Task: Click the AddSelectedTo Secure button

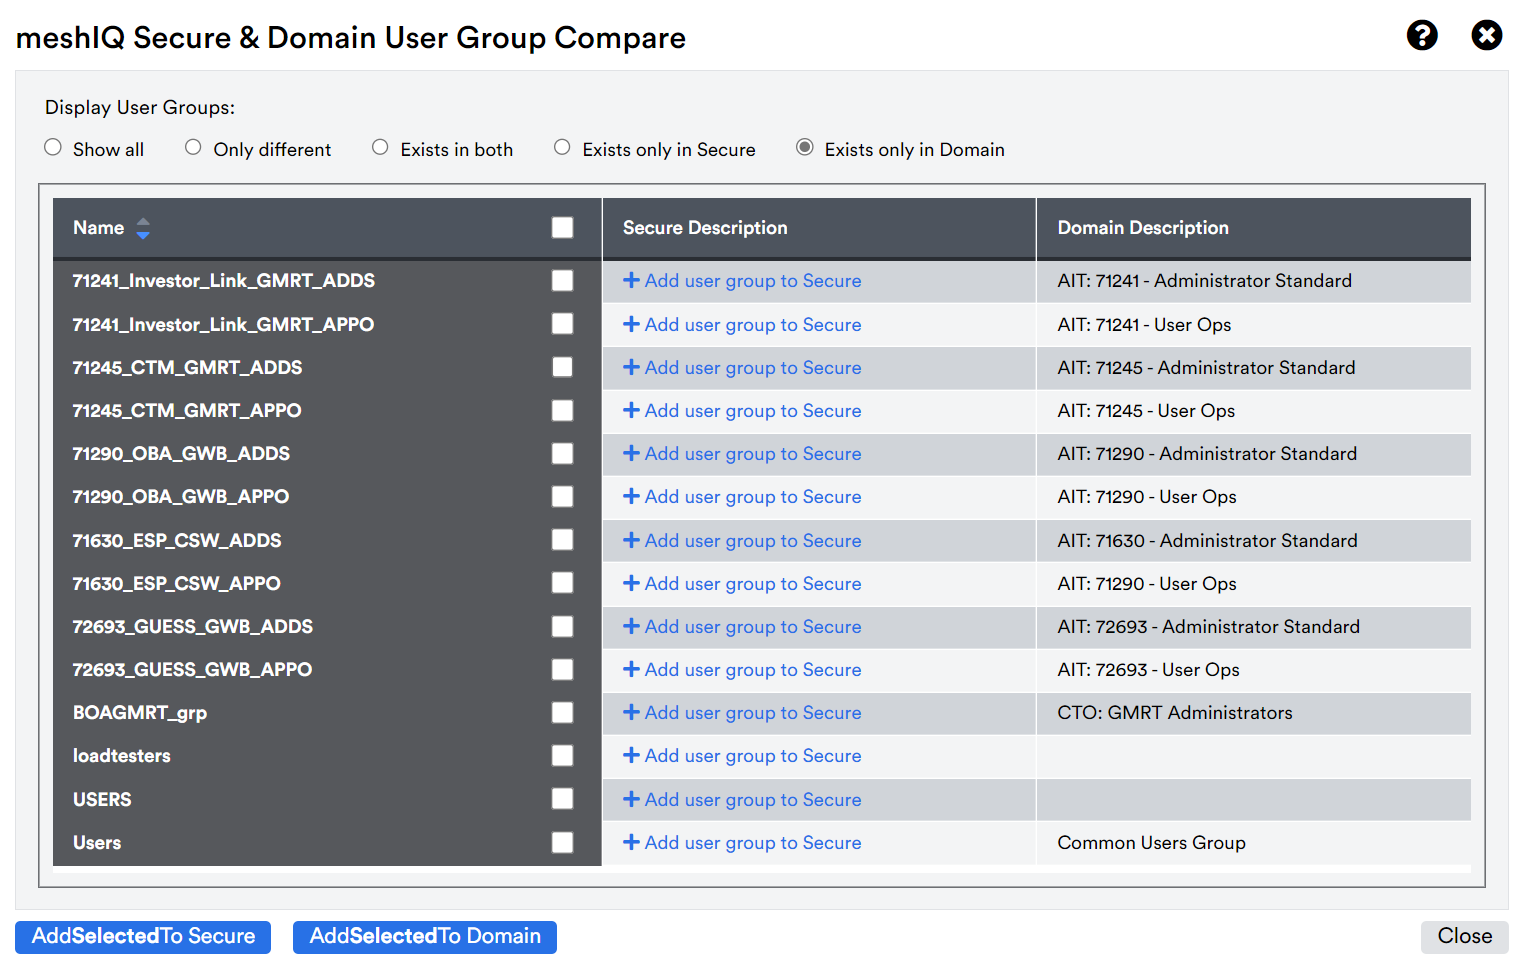Action: [143, 937]
